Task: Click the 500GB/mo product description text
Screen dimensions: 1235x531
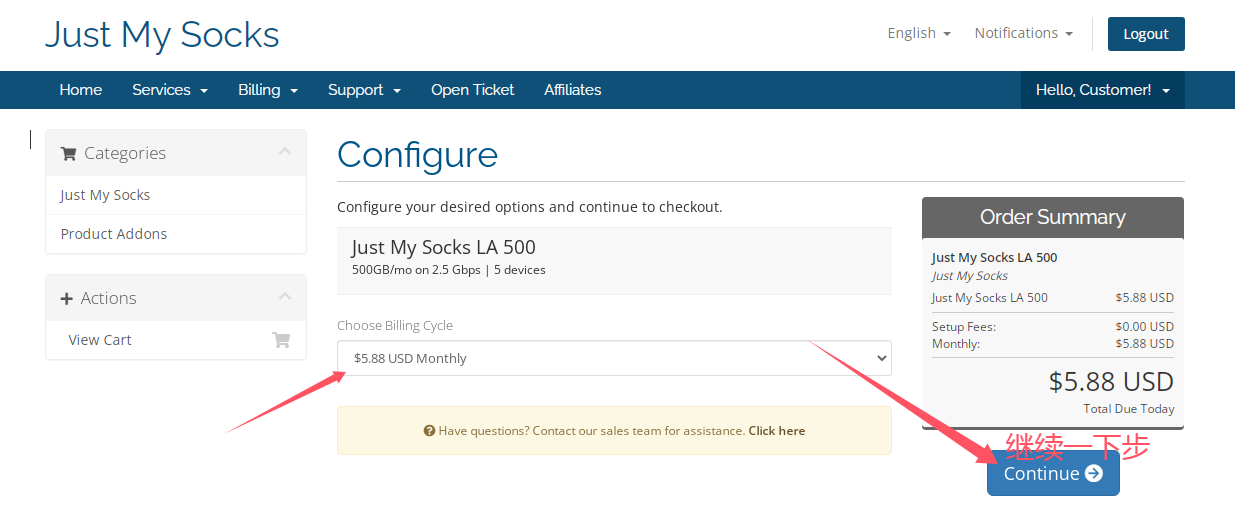Action: click(449, 270)
